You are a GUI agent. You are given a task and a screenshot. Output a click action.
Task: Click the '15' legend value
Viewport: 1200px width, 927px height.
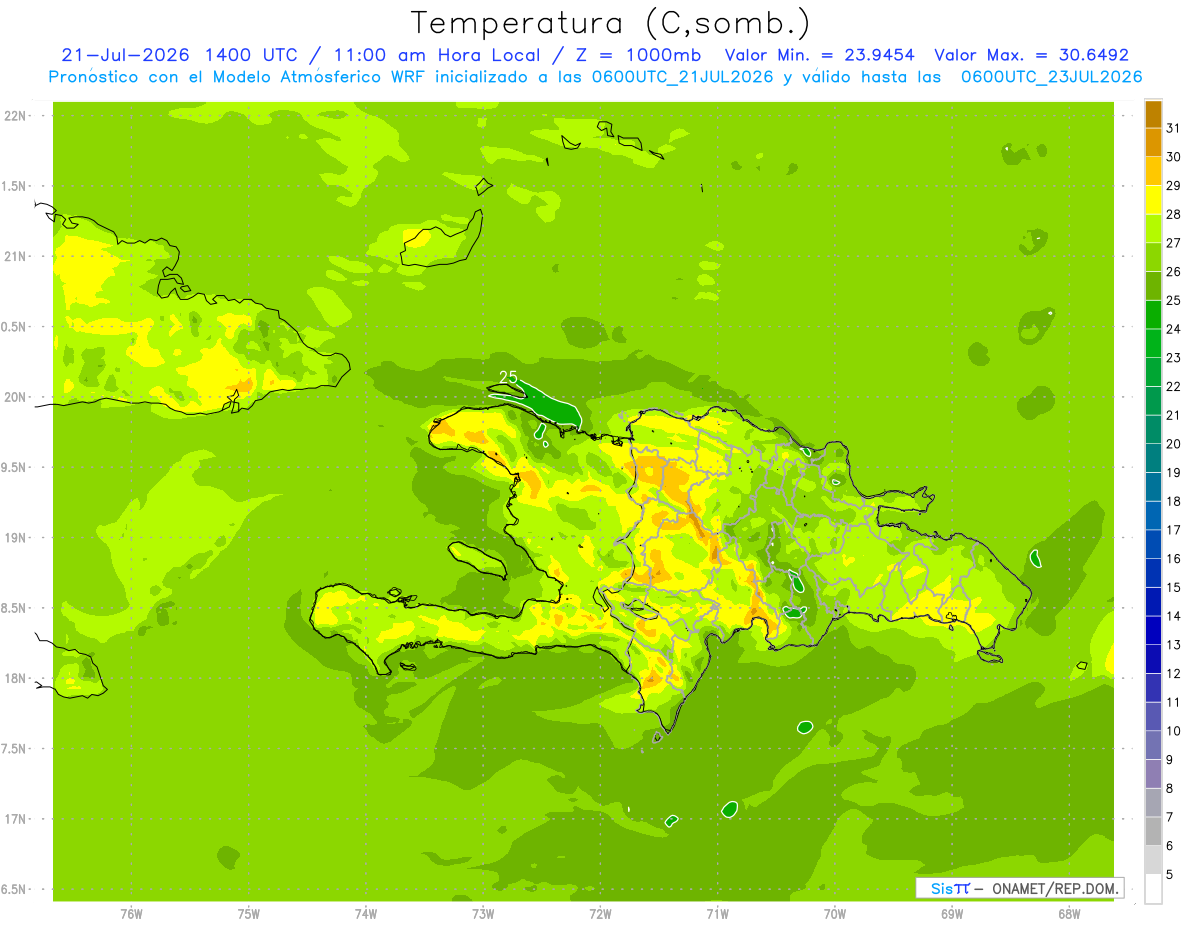[1174, 587]
